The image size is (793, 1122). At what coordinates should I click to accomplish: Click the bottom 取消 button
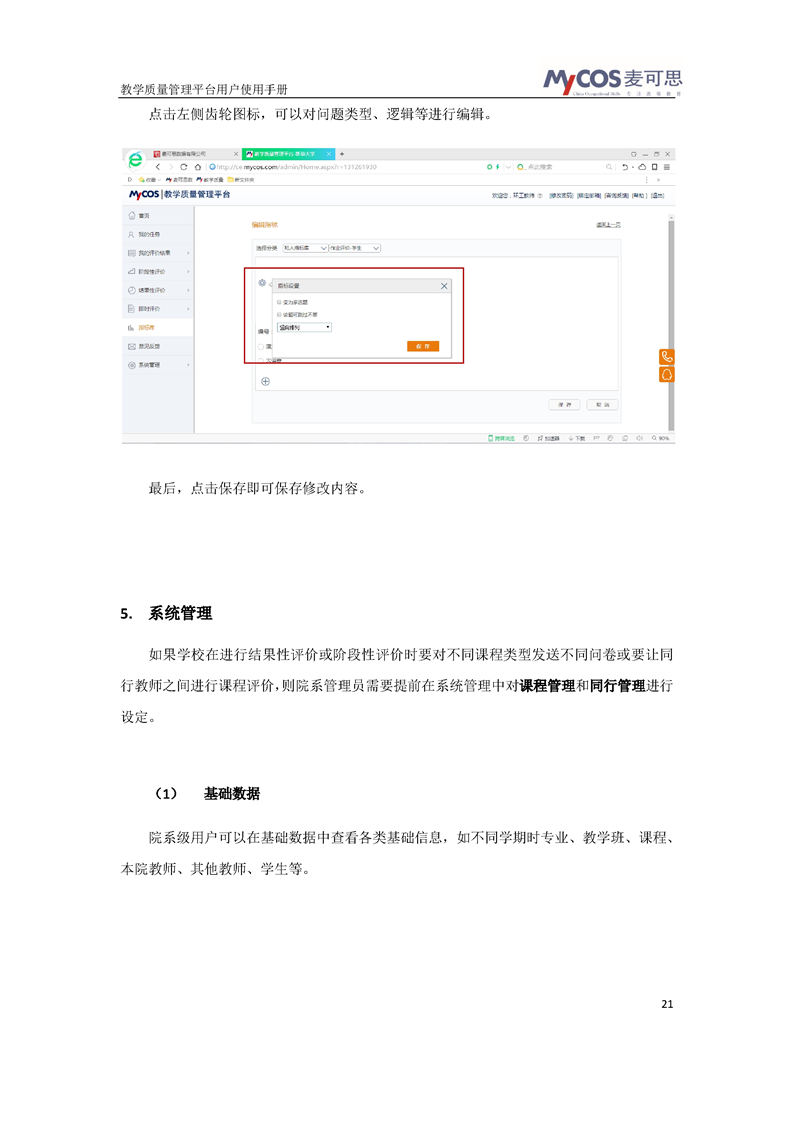coord(602,405)
